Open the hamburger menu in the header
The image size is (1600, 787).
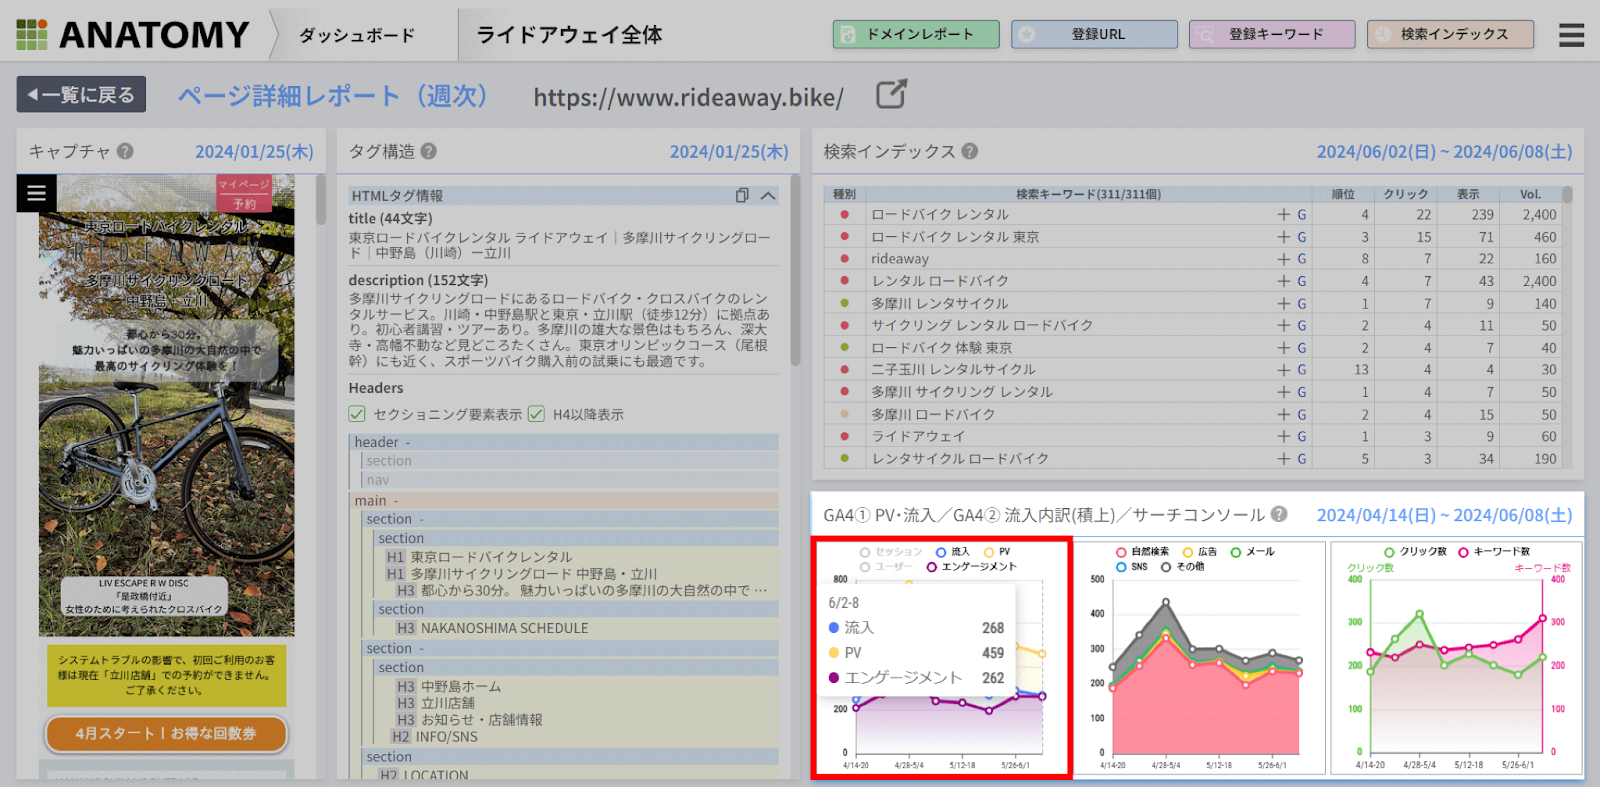click(1571, 35)
